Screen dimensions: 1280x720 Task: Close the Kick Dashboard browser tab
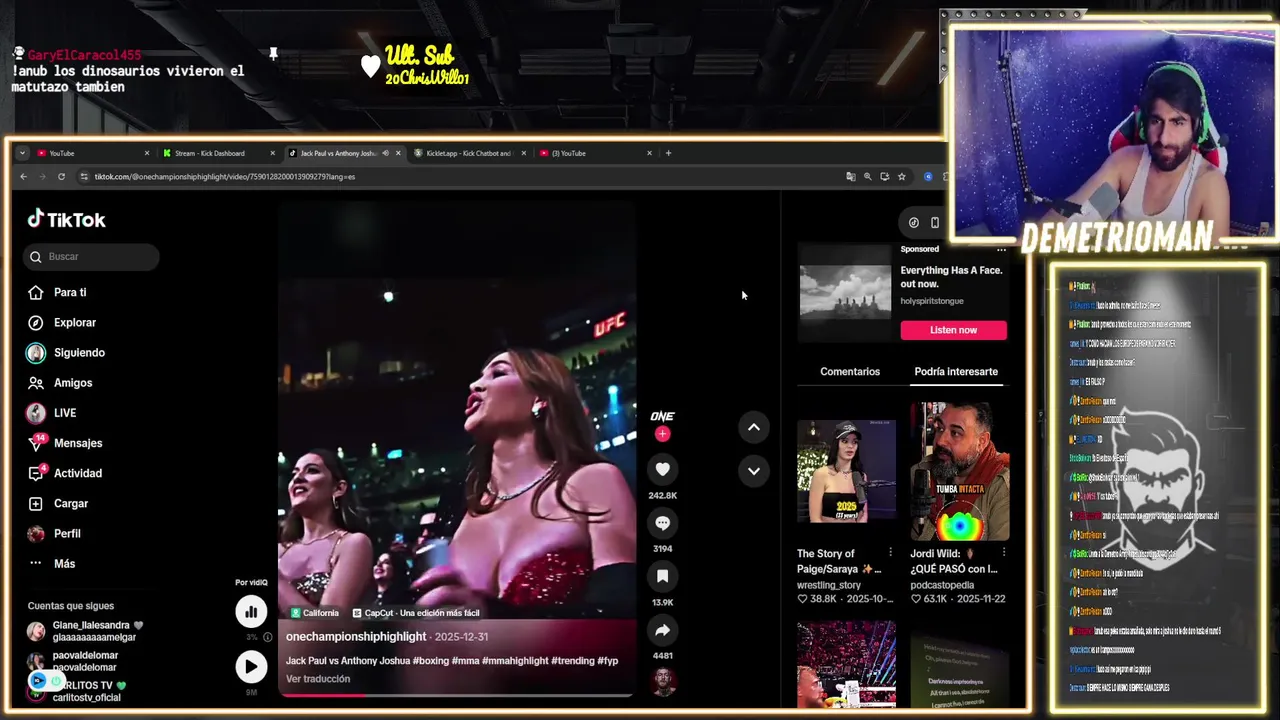(x=272, y=153)
